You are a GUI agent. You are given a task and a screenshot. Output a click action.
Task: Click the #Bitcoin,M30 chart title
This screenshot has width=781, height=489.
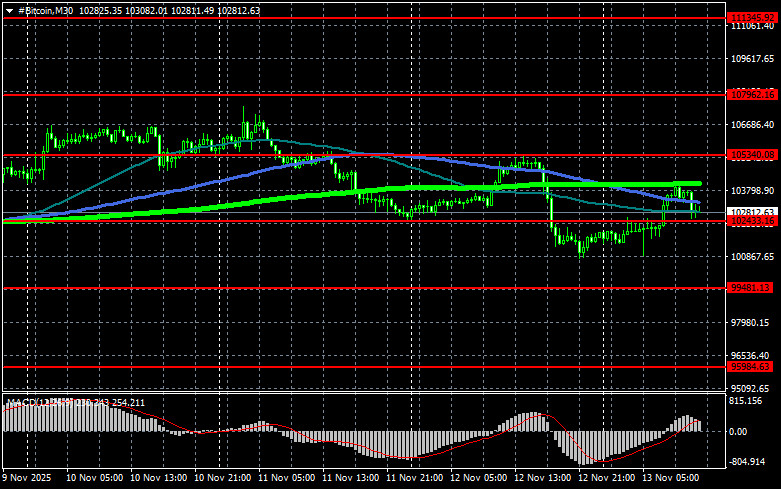pyautogui.click(x=45, y=10)
